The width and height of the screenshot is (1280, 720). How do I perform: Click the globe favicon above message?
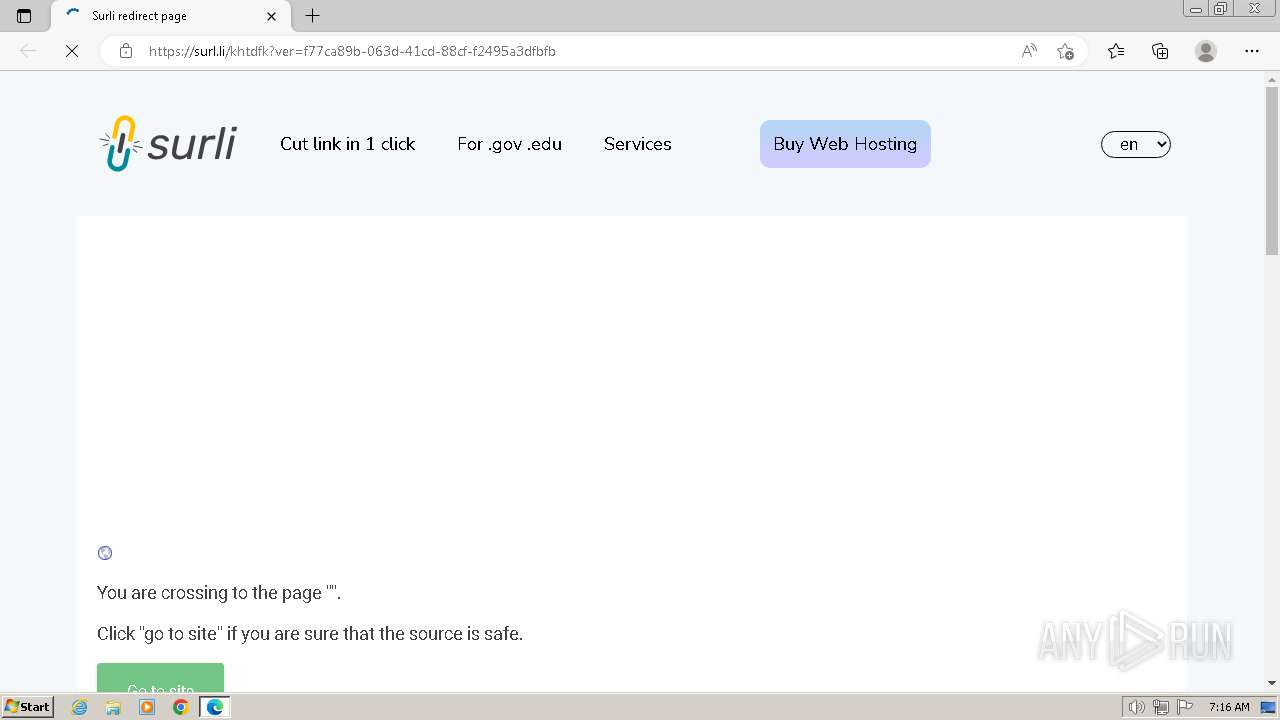pos(105,553)
